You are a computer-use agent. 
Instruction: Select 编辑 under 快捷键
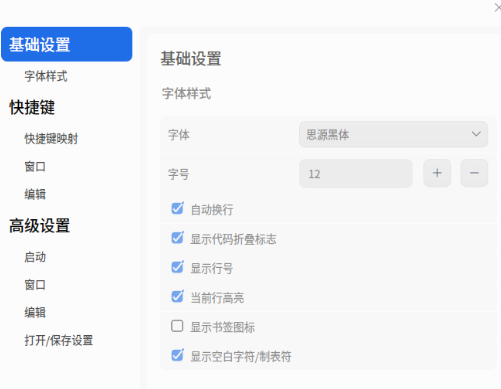pyautogui.click(x=35, y=194)
